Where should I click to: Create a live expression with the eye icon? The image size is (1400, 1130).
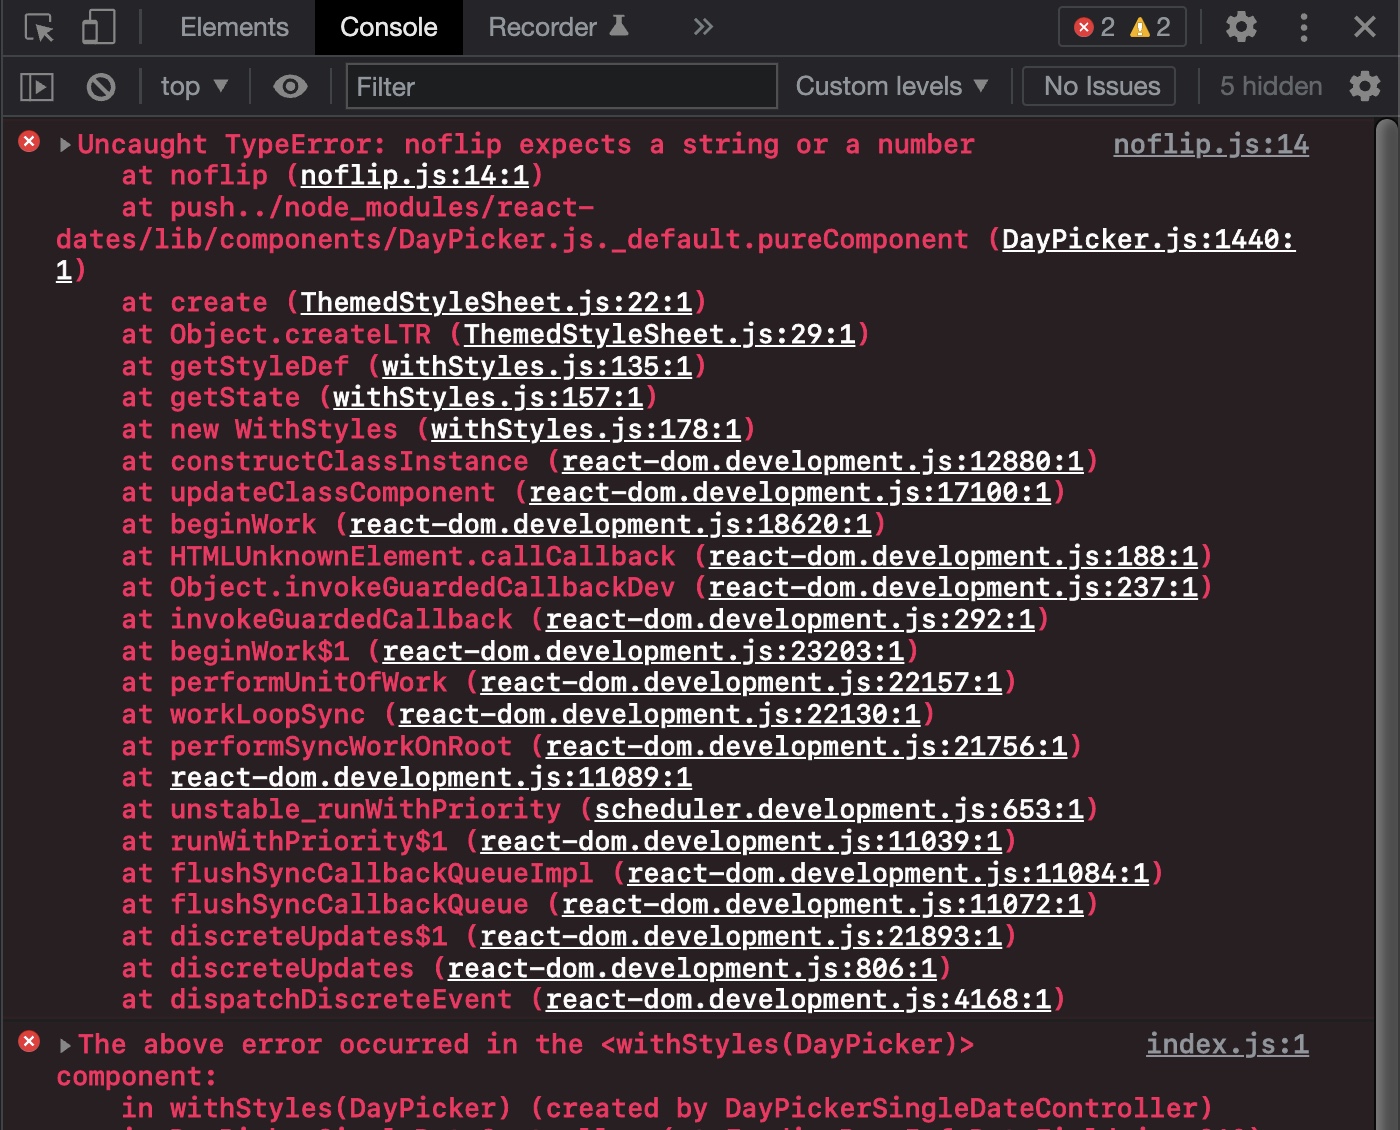tap(289, 87)
